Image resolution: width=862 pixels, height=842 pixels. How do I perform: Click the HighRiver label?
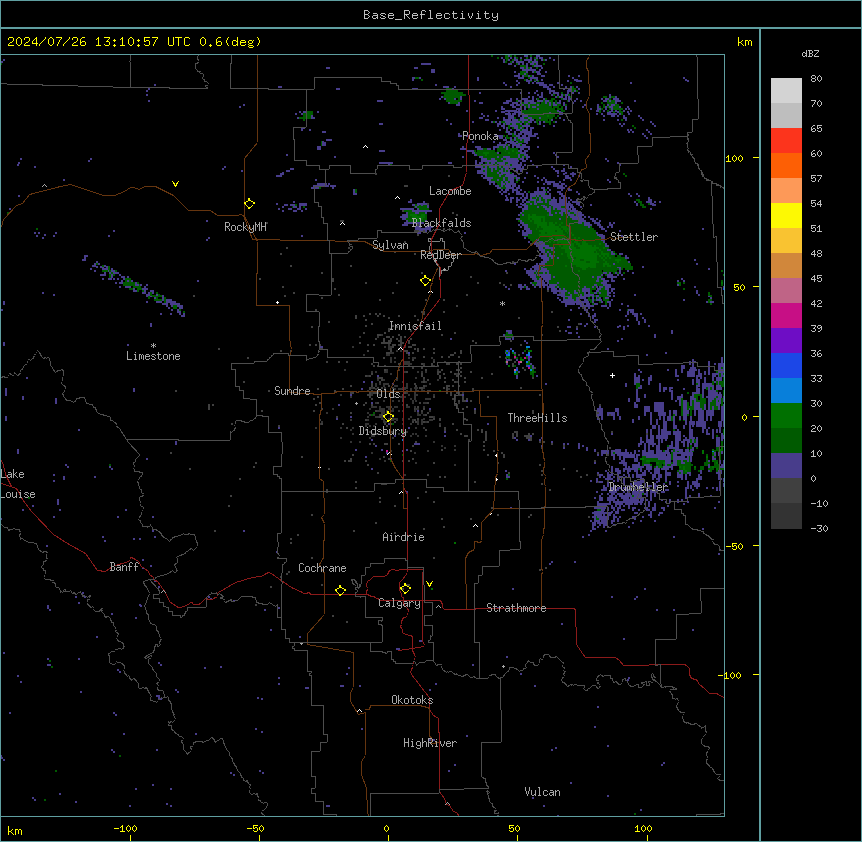430,743
